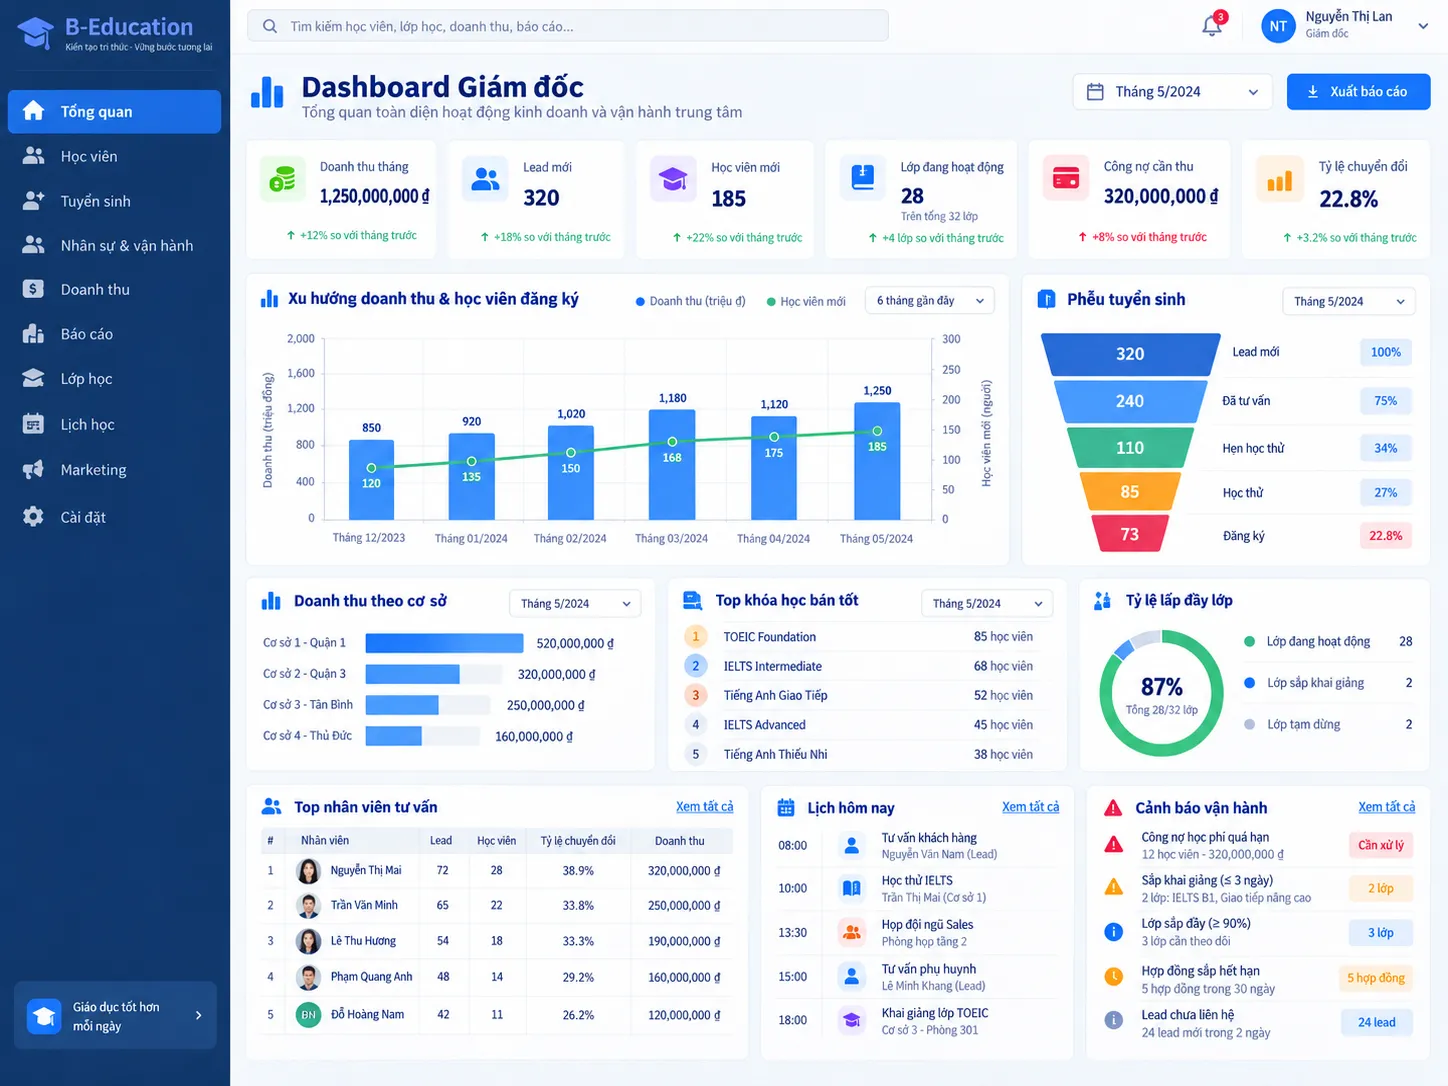Click the NT user avatar
The image size is (1448, 1086).
1278,26
